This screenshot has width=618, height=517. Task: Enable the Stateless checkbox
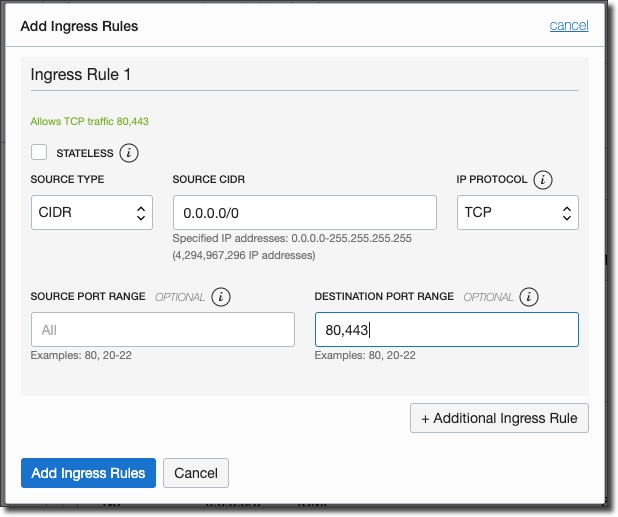click(40, 153)
